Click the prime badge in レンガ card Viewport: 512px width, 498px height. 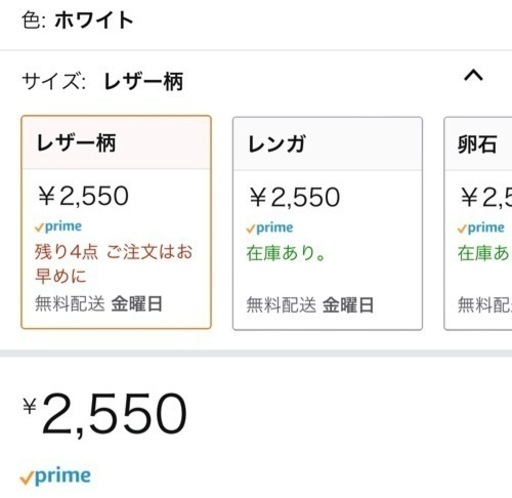(x=269, y=228)
